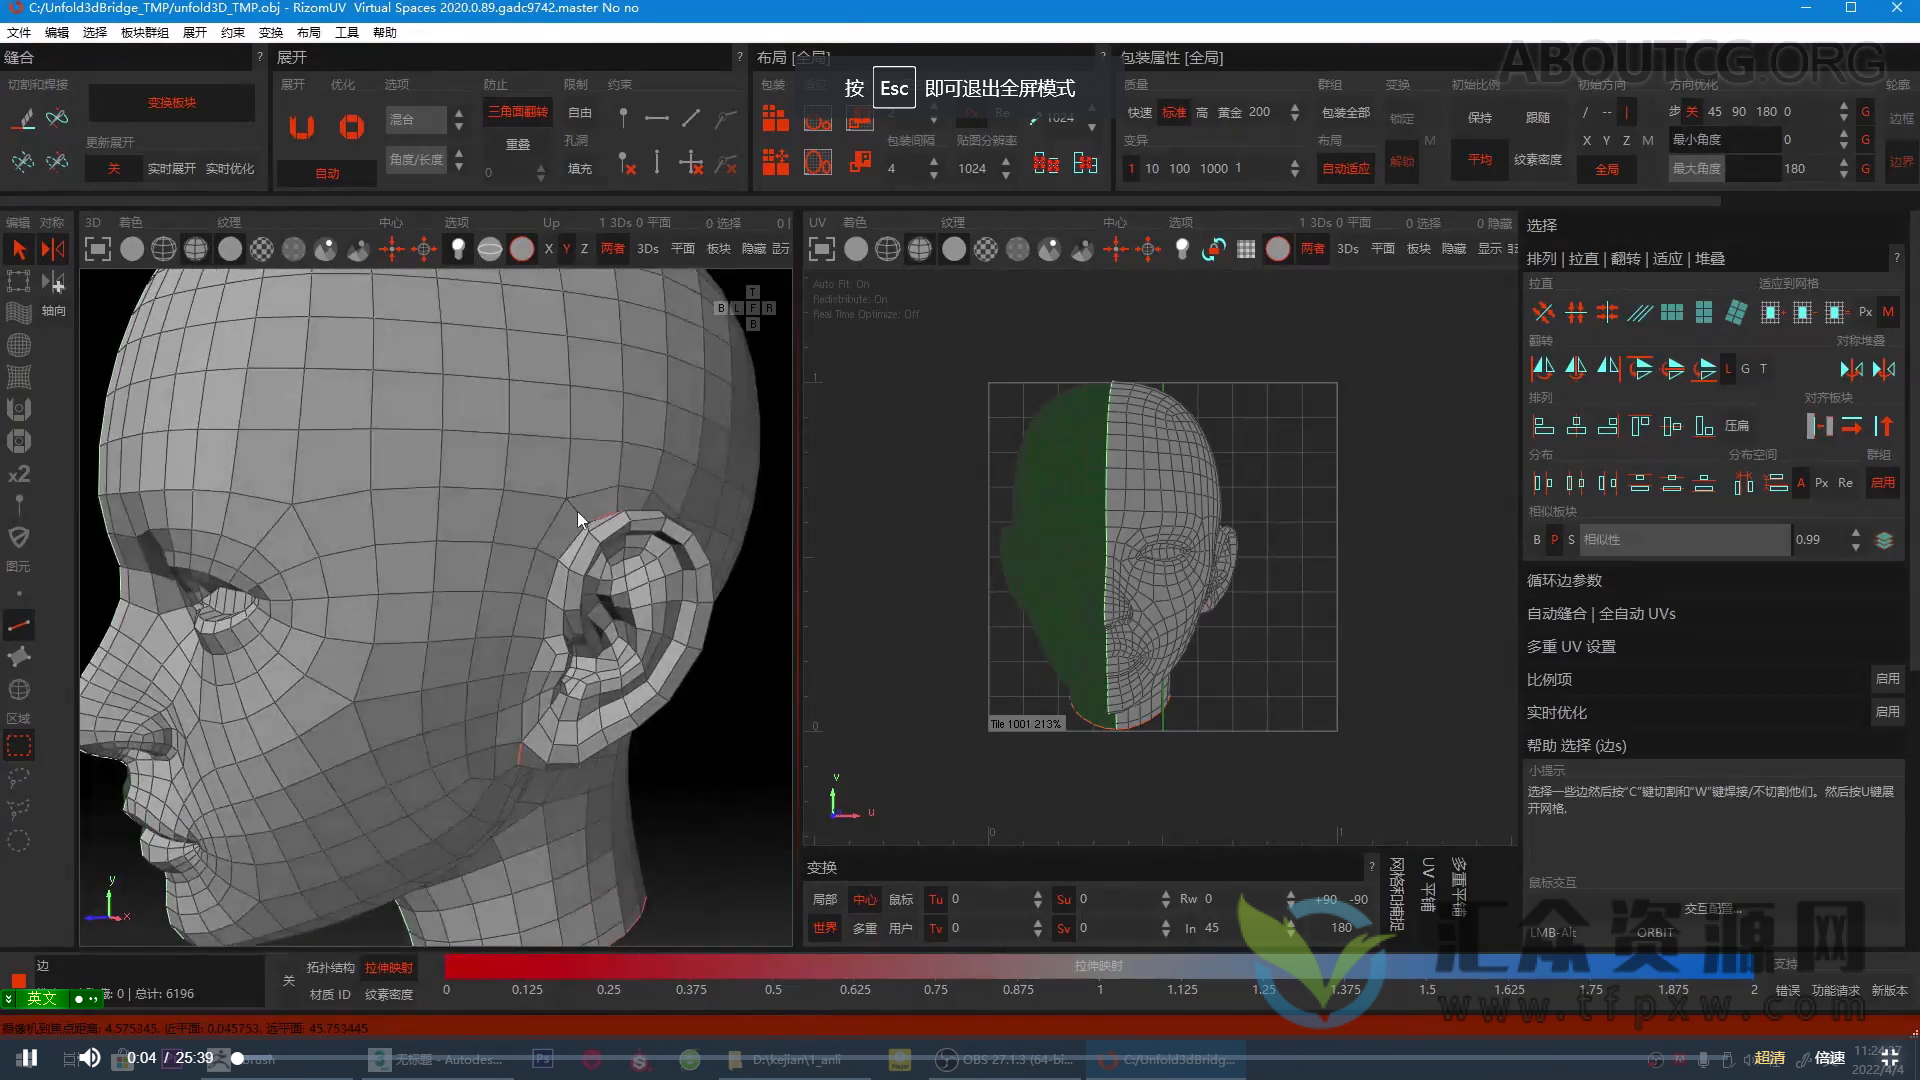Adjust the 包装间隔 stepper arrows

point(934,168)
